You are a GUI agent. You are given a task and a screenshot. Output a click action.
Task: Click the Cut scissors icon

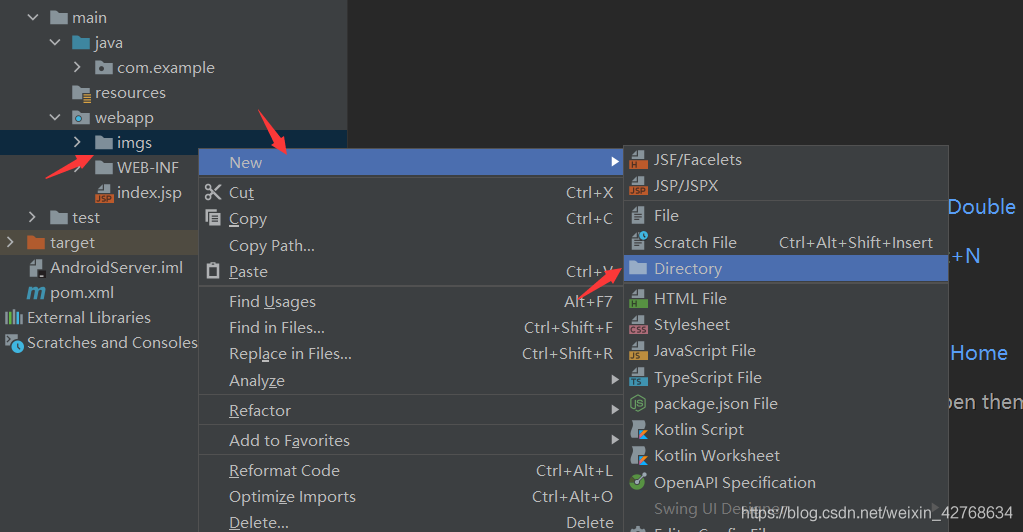tap(213, 193)
